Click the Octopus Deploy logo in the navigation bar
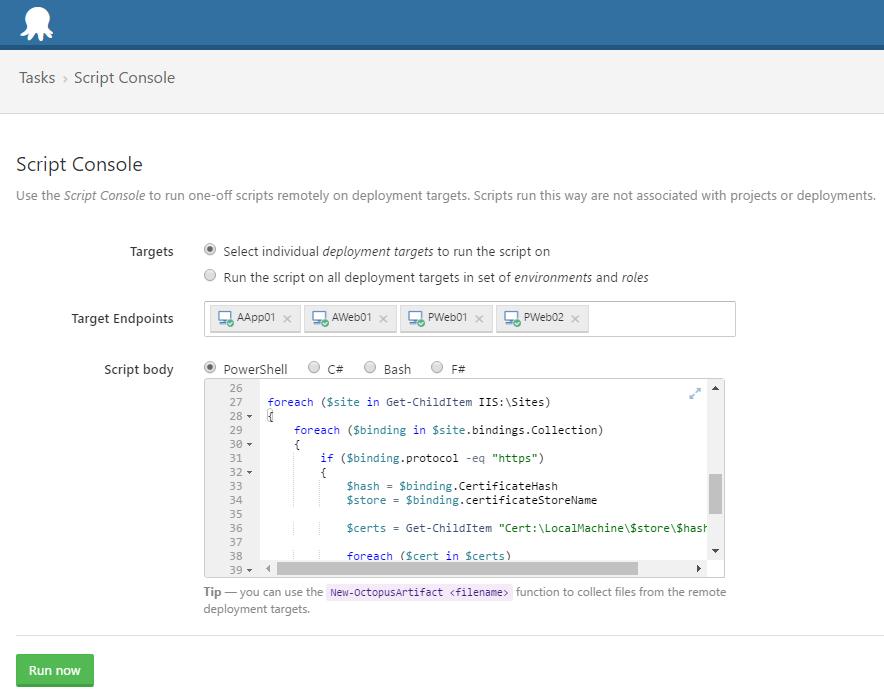The height and width of the screenshot is (696, 884). point(36,22)
